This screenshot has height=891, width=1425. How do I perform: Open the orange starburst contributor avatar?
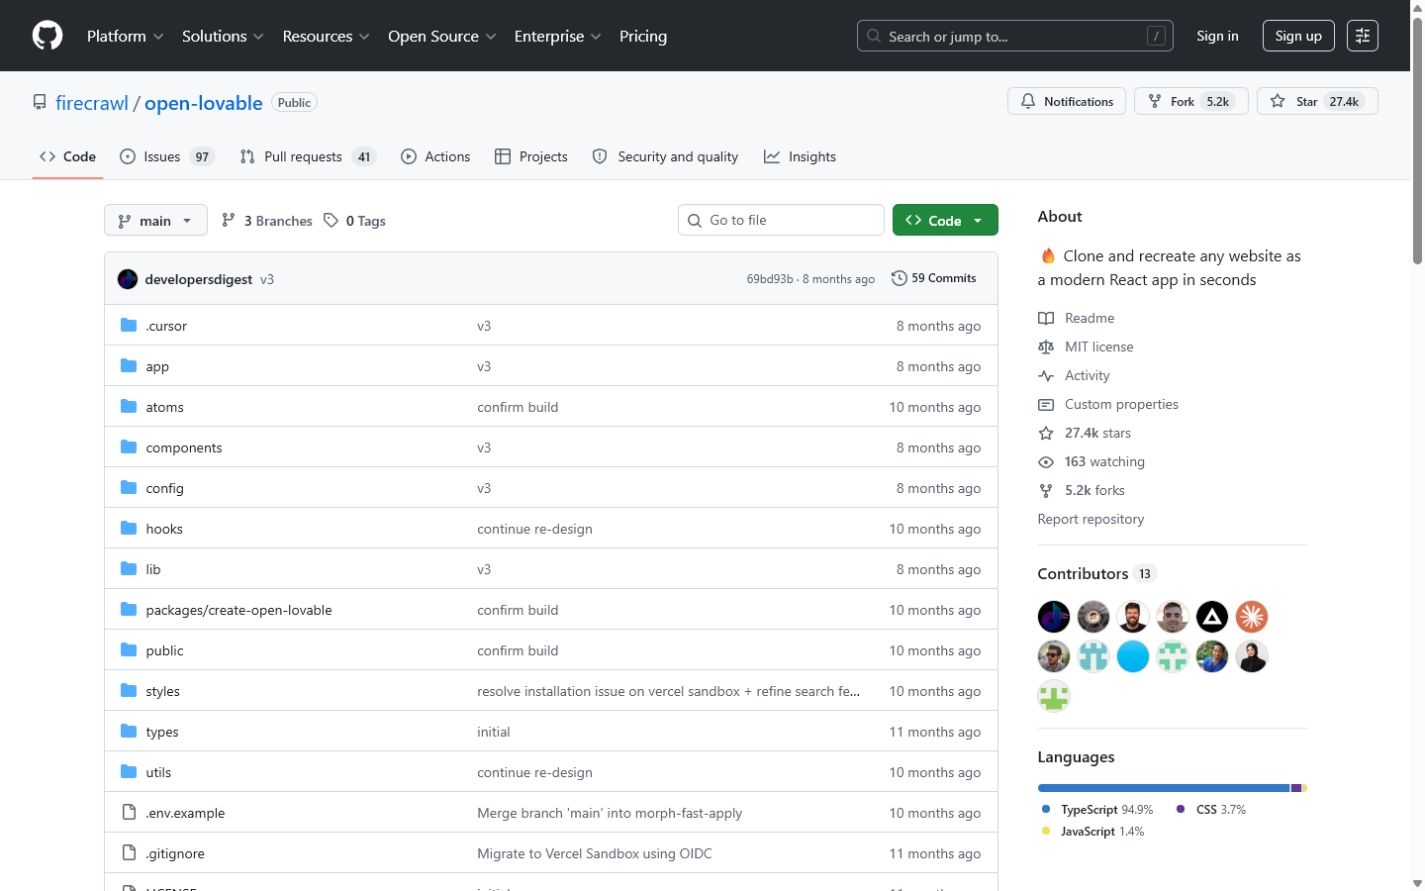click(x=1252, y=617)
